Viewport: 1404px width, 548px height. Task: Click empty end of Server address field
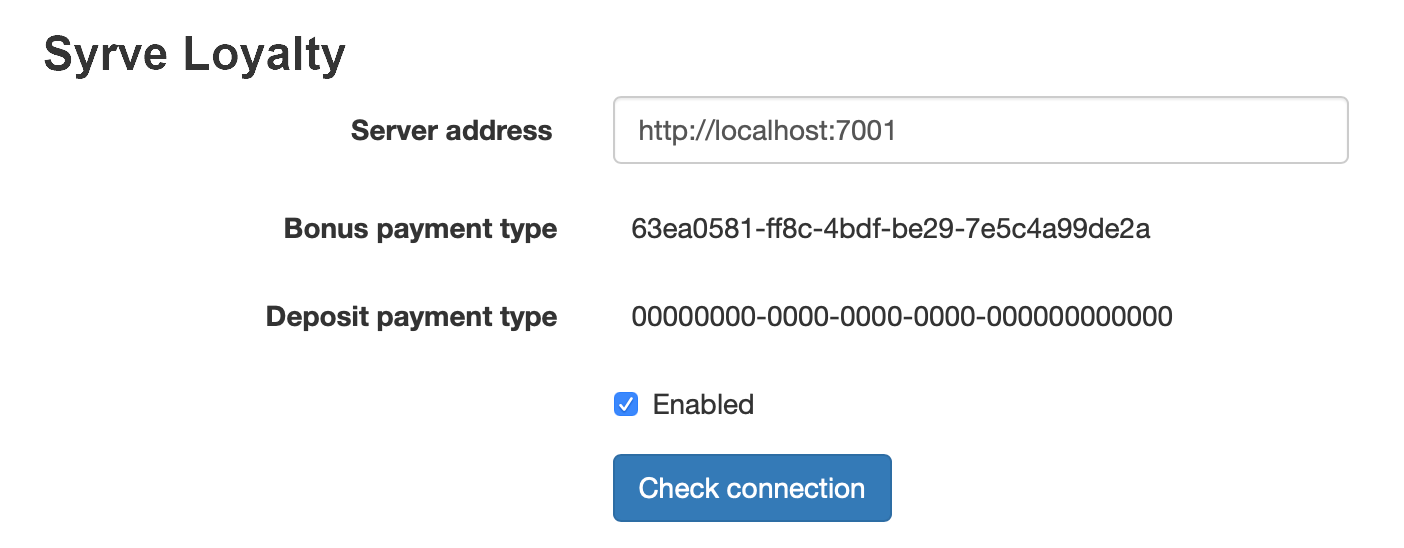pos(1120,130)
